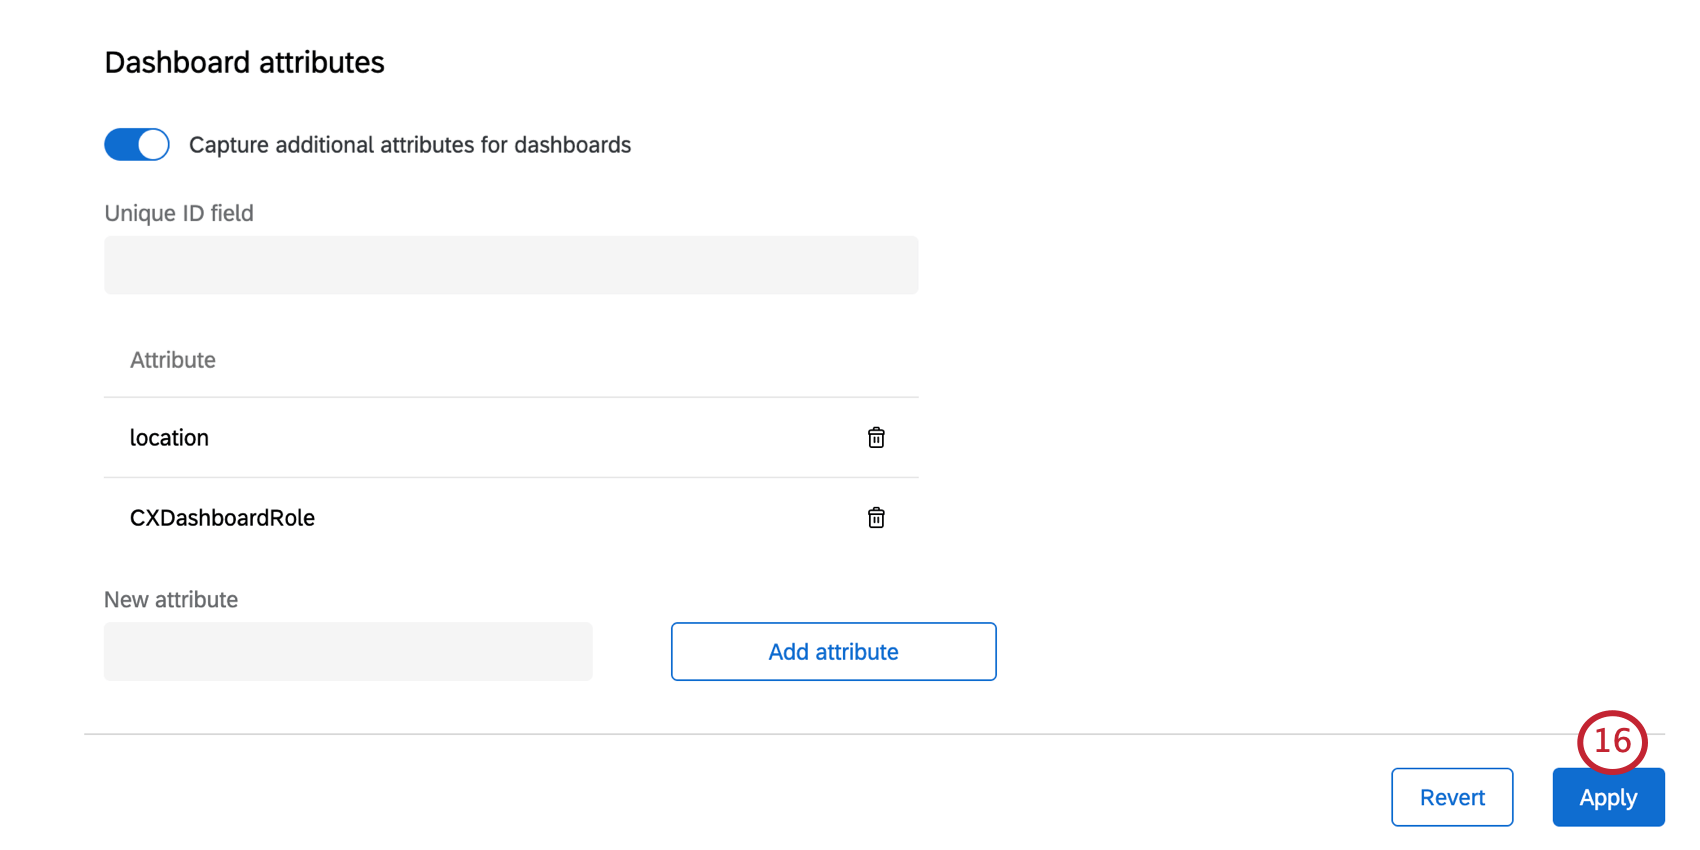Disable capturing additional dashboard attributes toggle

[137, 145]
